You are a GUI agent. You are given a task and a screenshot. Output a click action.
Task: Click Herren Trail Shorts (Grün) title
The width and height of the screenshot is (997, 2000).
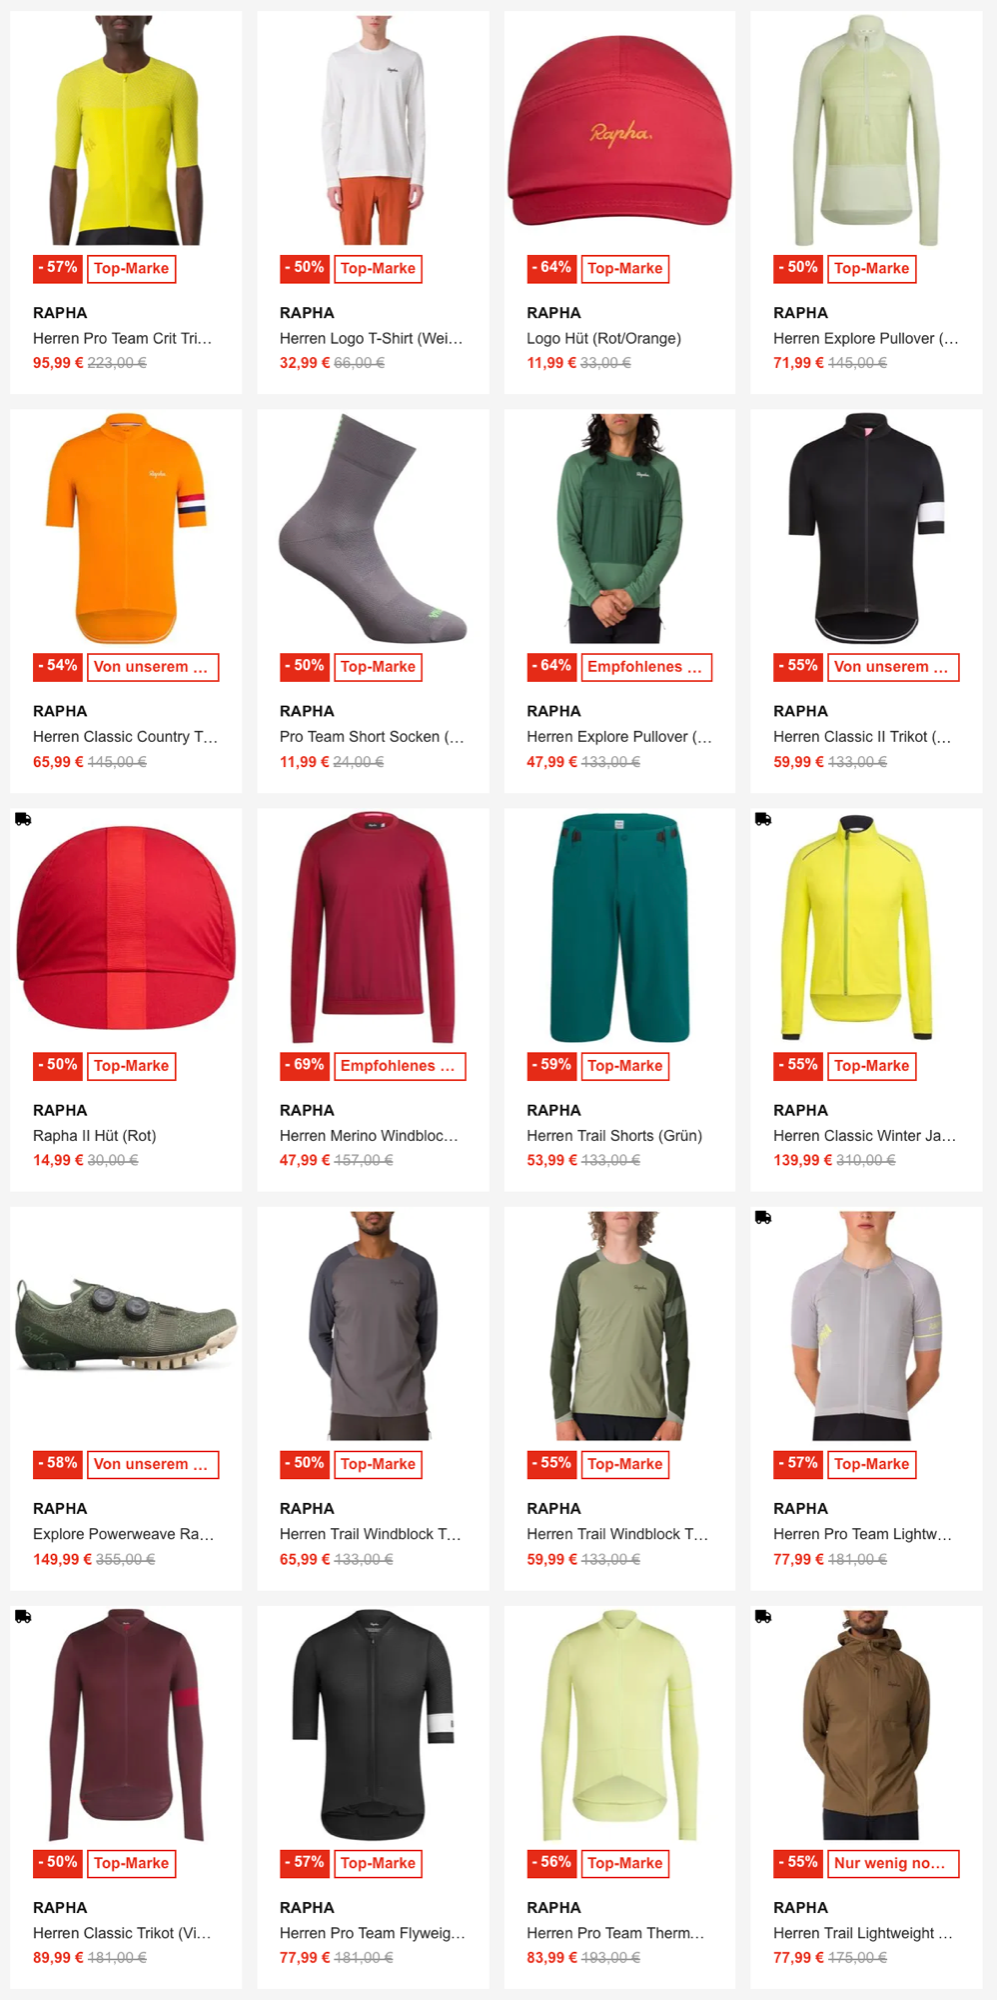pos(614,1135)
